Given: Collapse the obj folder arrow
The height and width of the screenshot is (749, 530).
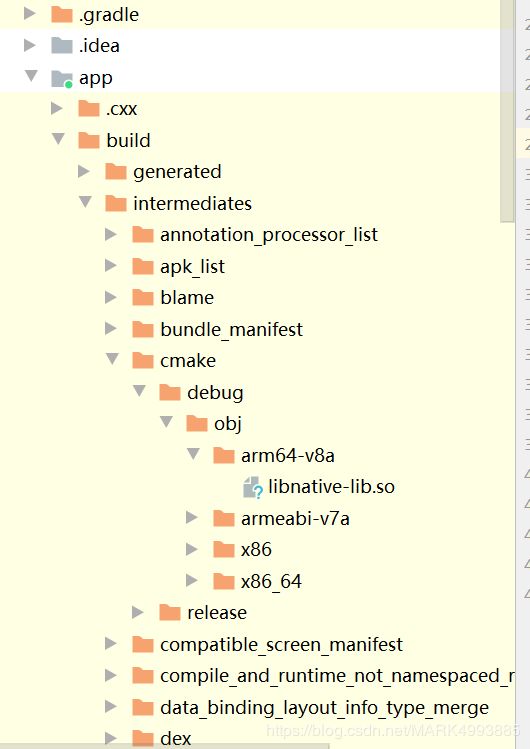Looking at the screenshot, I should (x=166, y=422).
